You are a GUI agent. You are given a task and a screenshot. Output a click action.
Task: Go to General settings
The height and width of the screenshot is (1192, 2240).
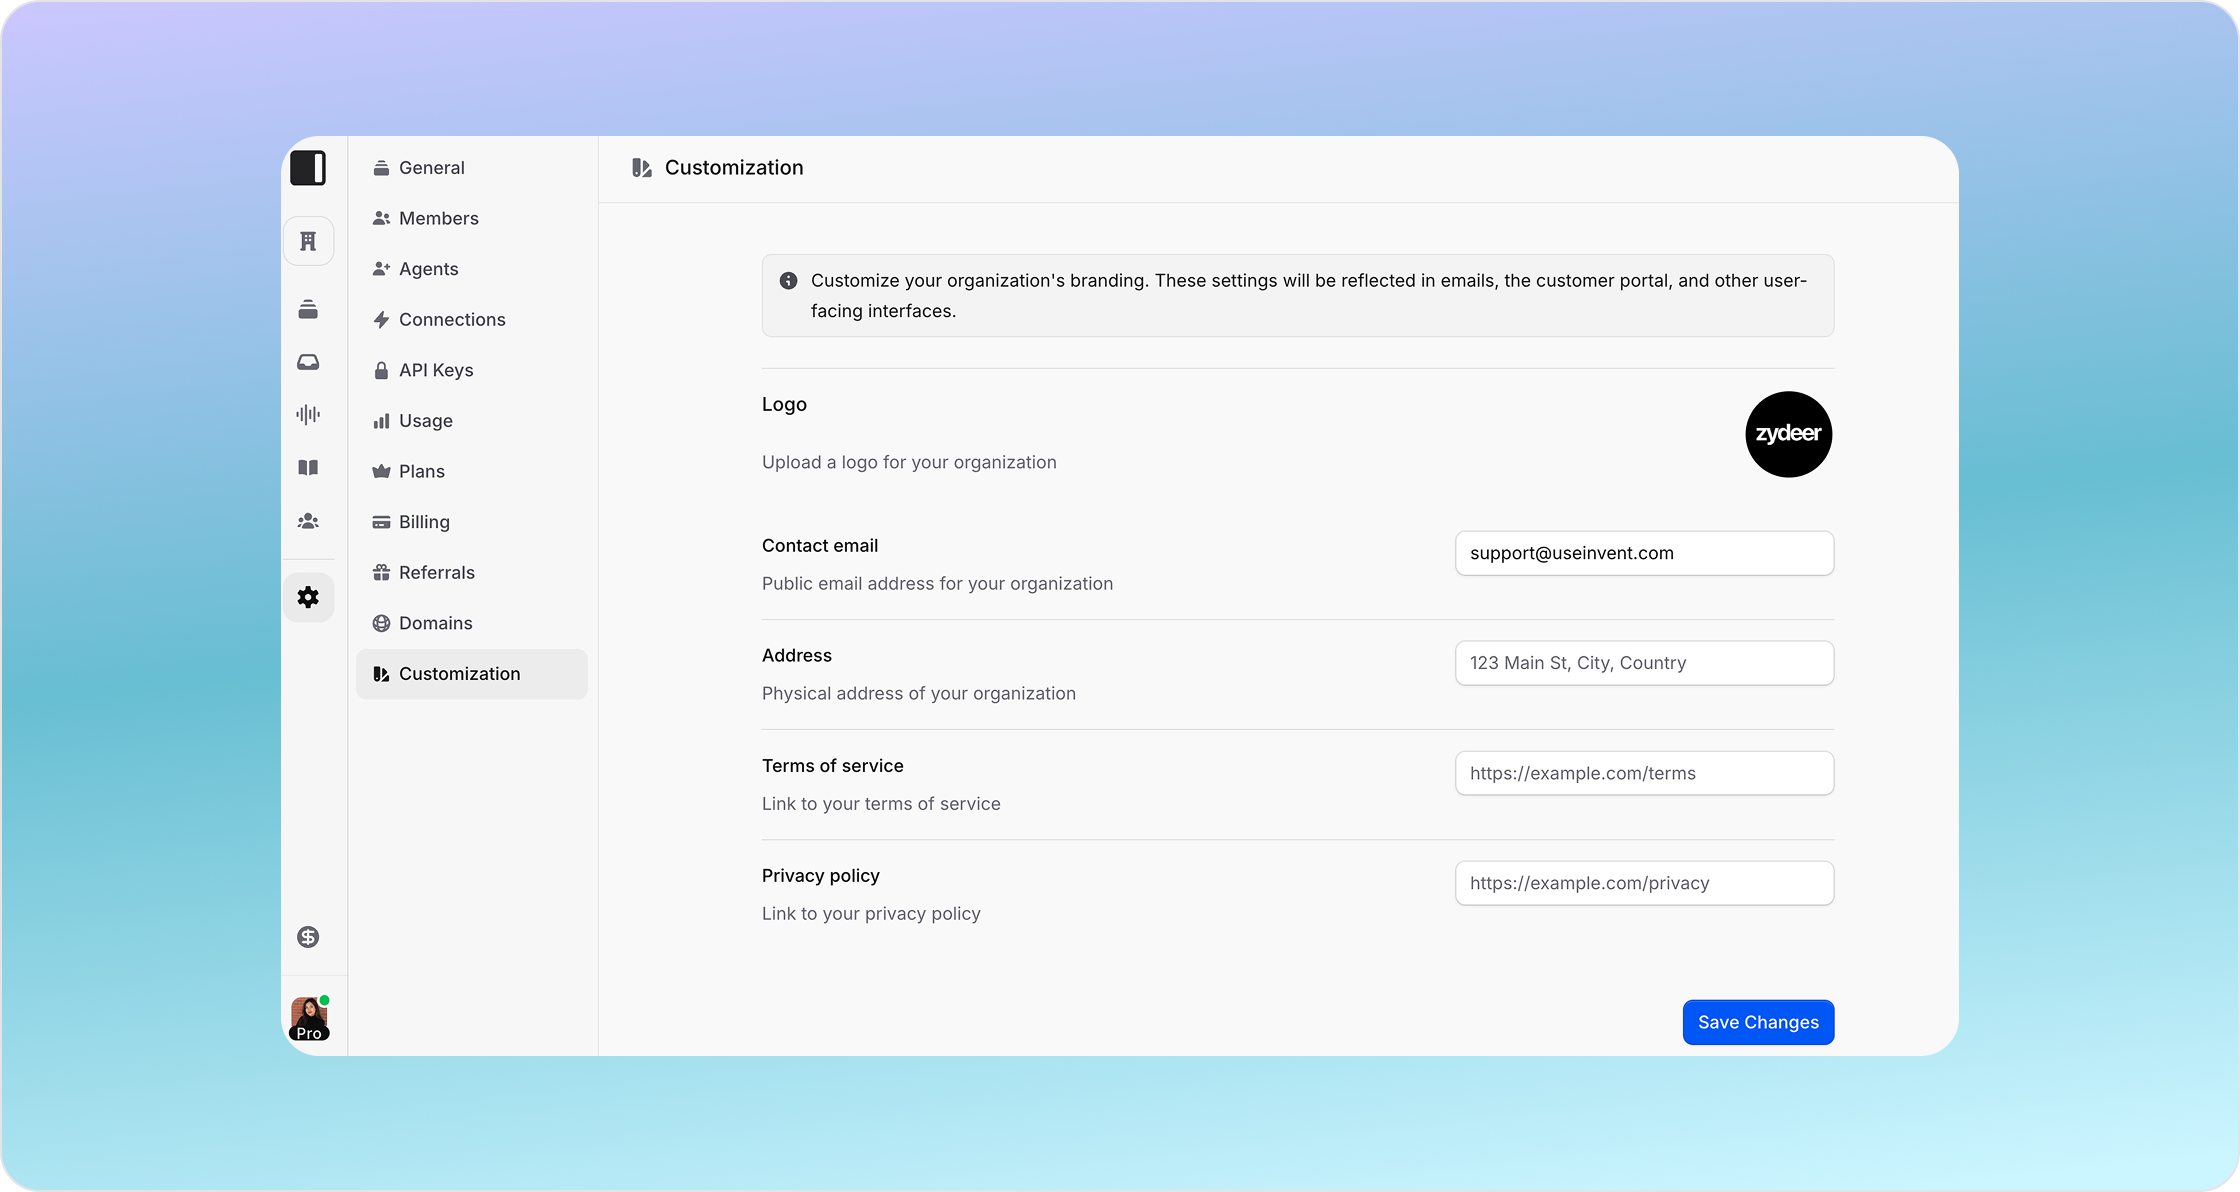(431, 168)
